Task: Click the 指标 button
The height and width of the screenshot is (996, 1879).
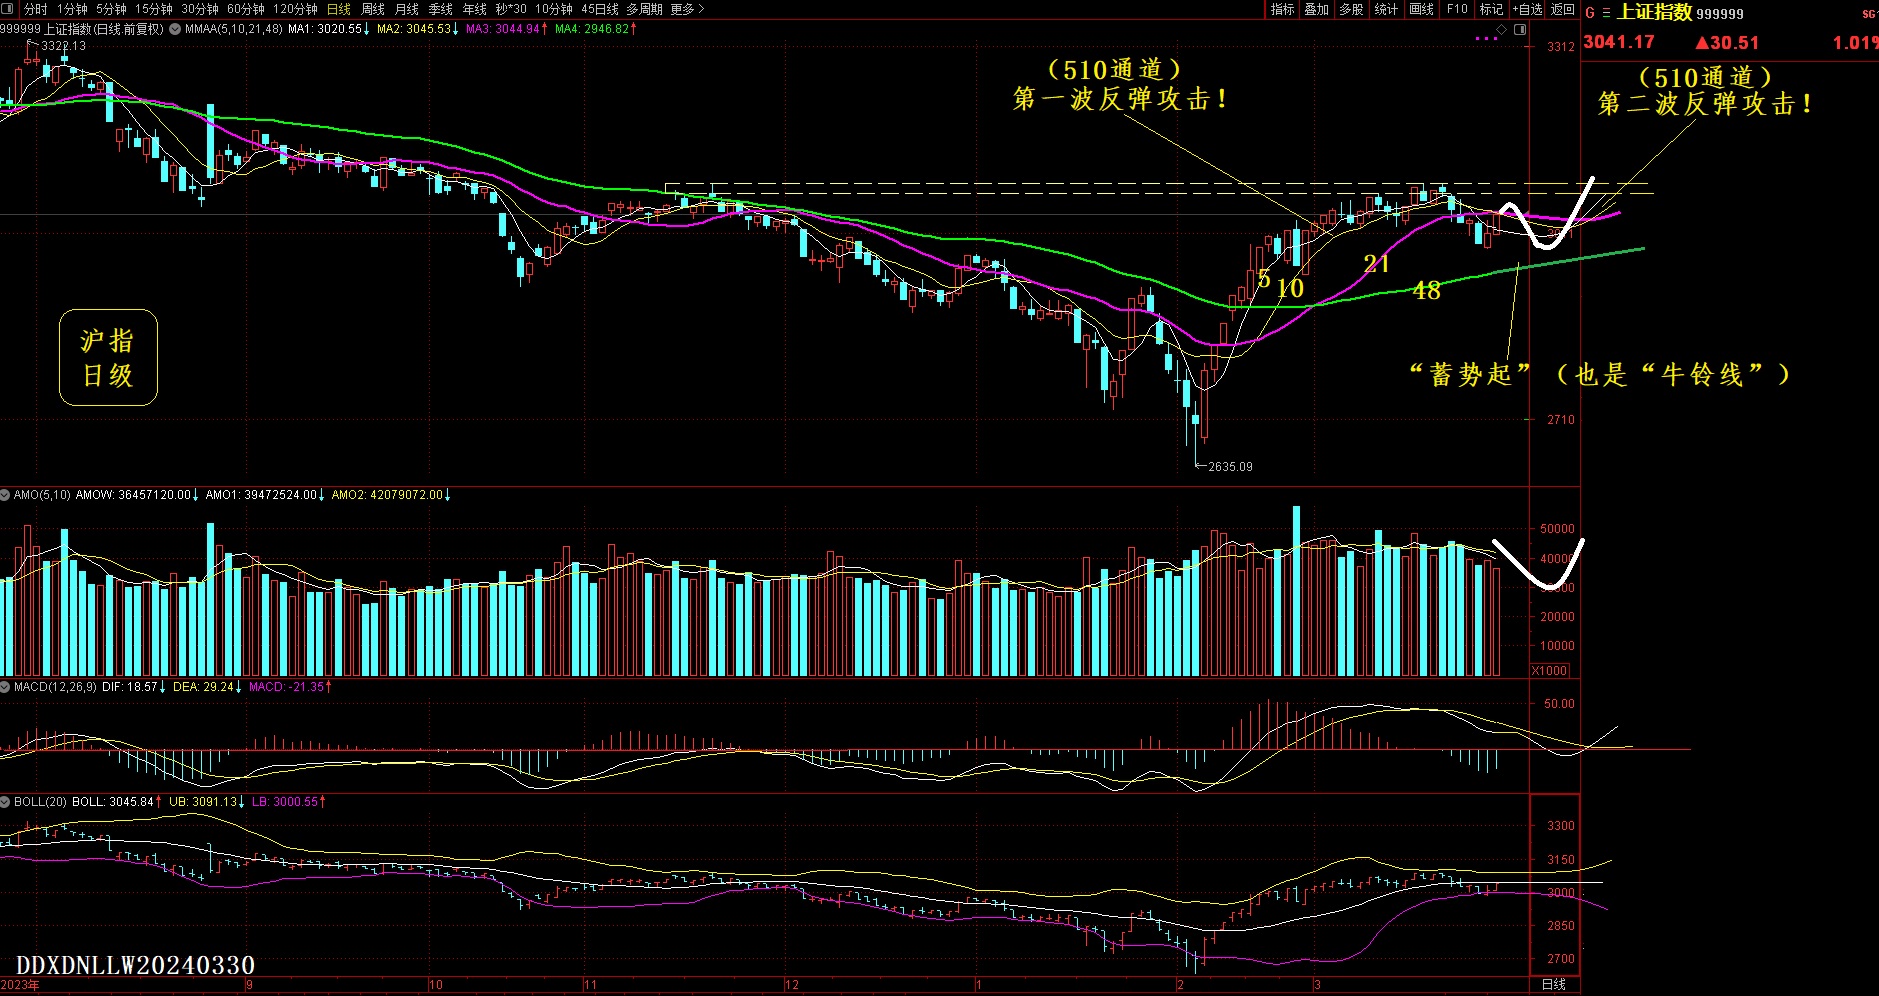Action: click(x=1283, y=9)
